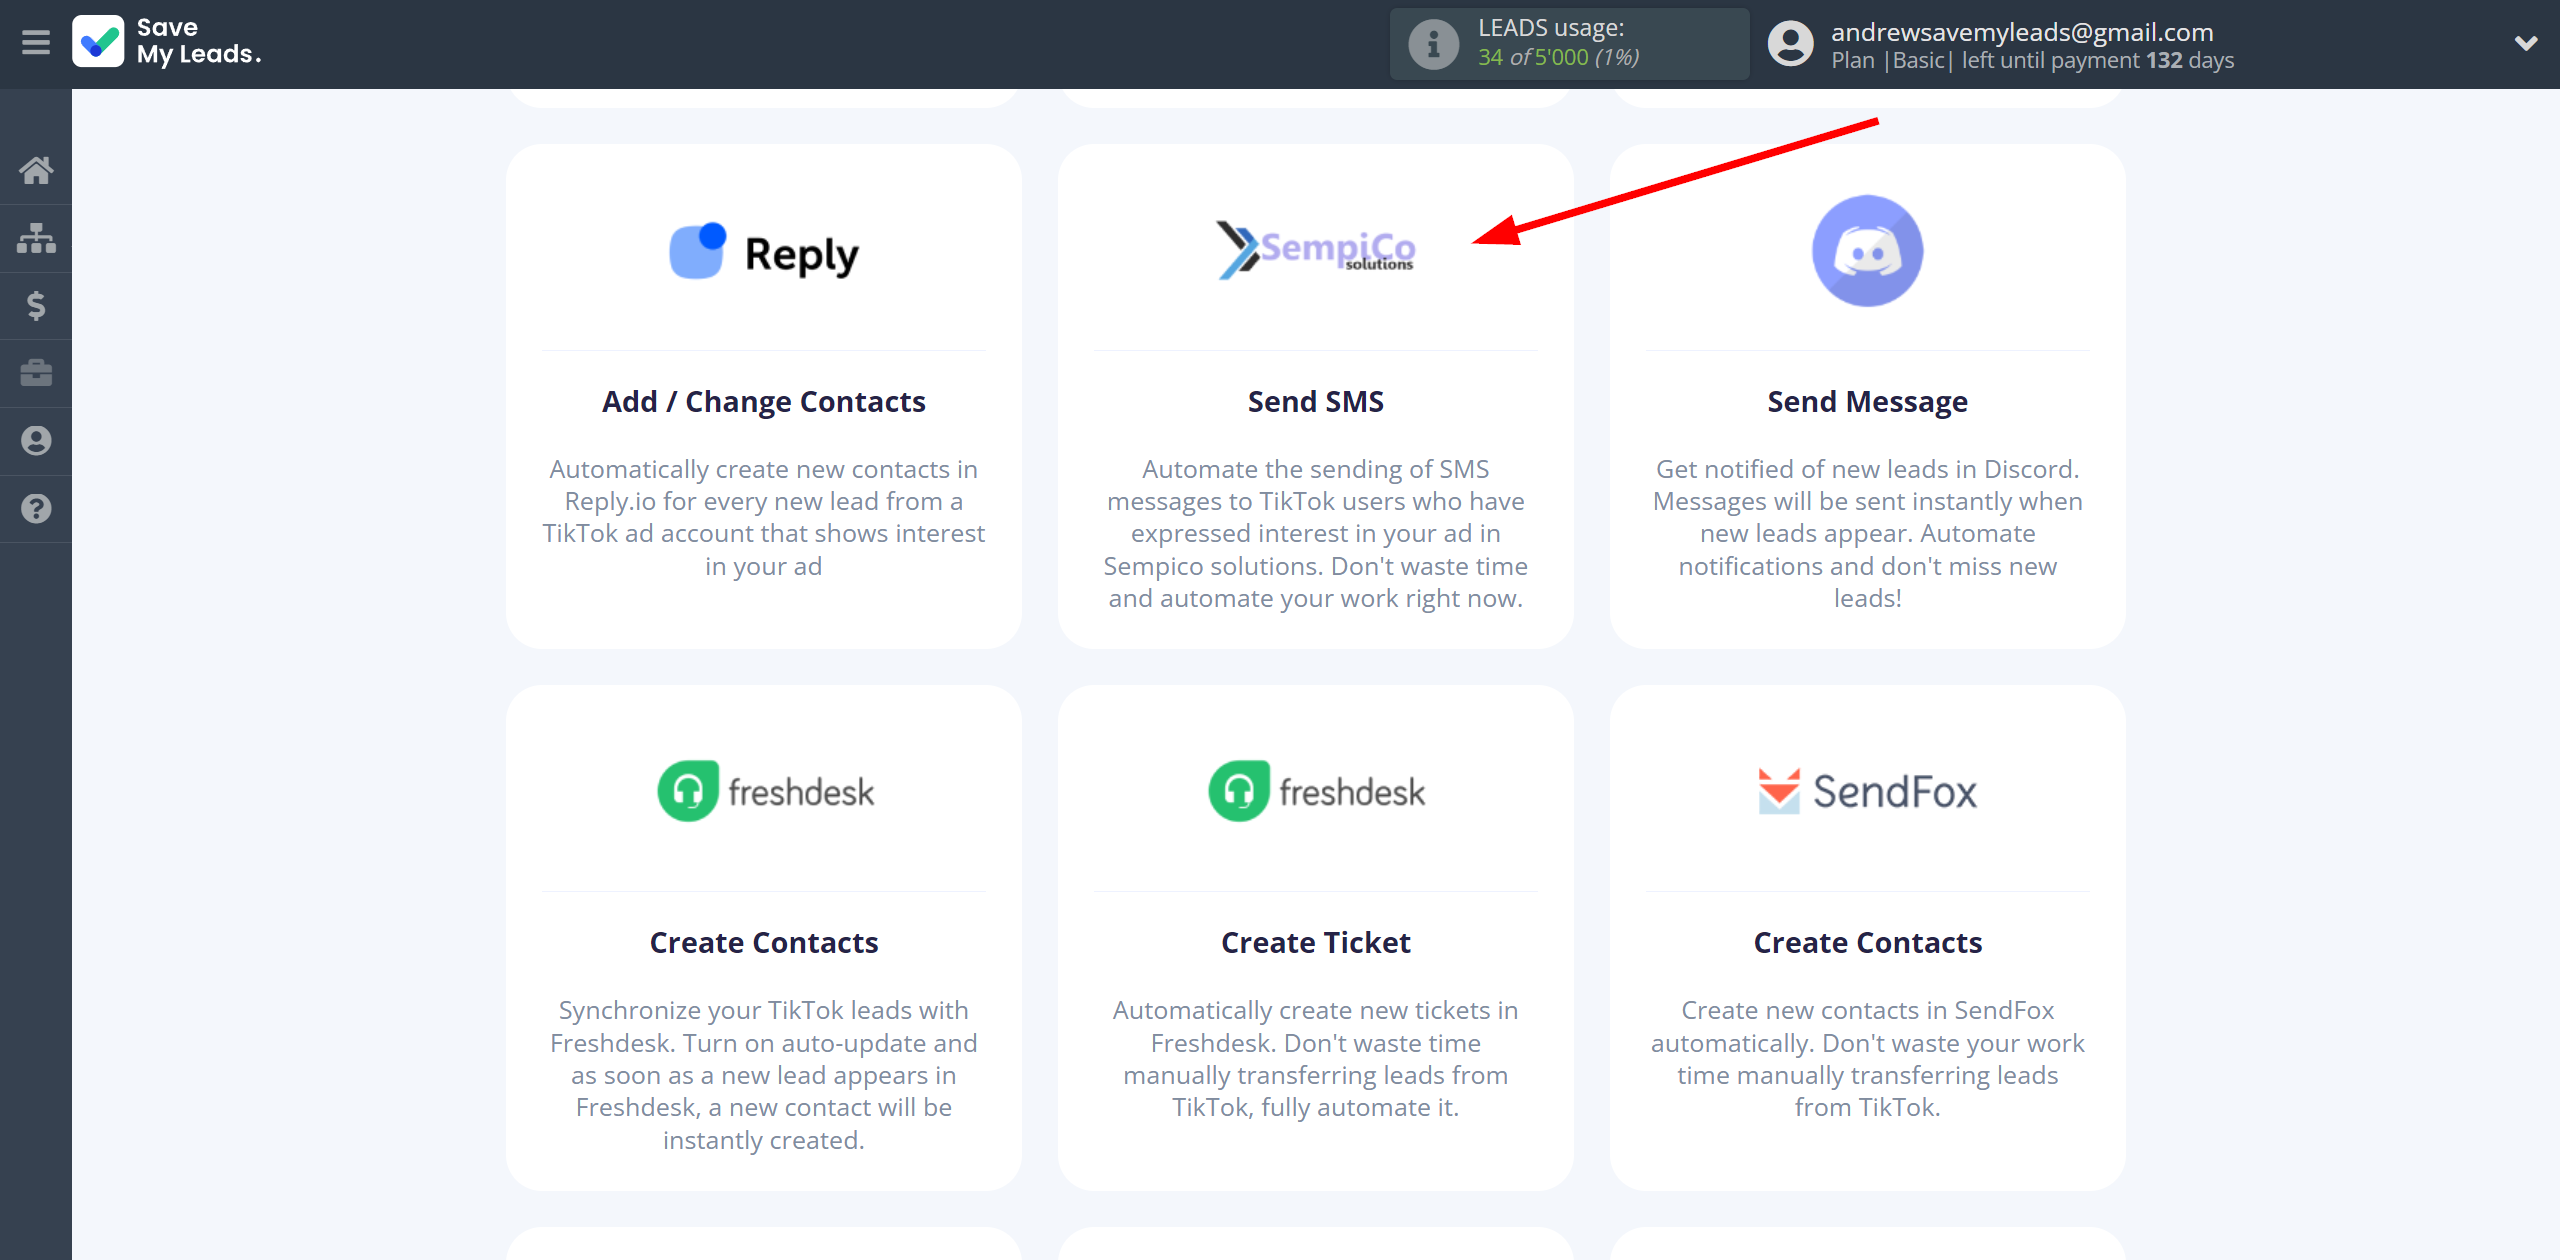Screen dimensions: 2560x1260
Task: Click the hierarchy/connections icon in sidebar
Action: coord(36,235)
